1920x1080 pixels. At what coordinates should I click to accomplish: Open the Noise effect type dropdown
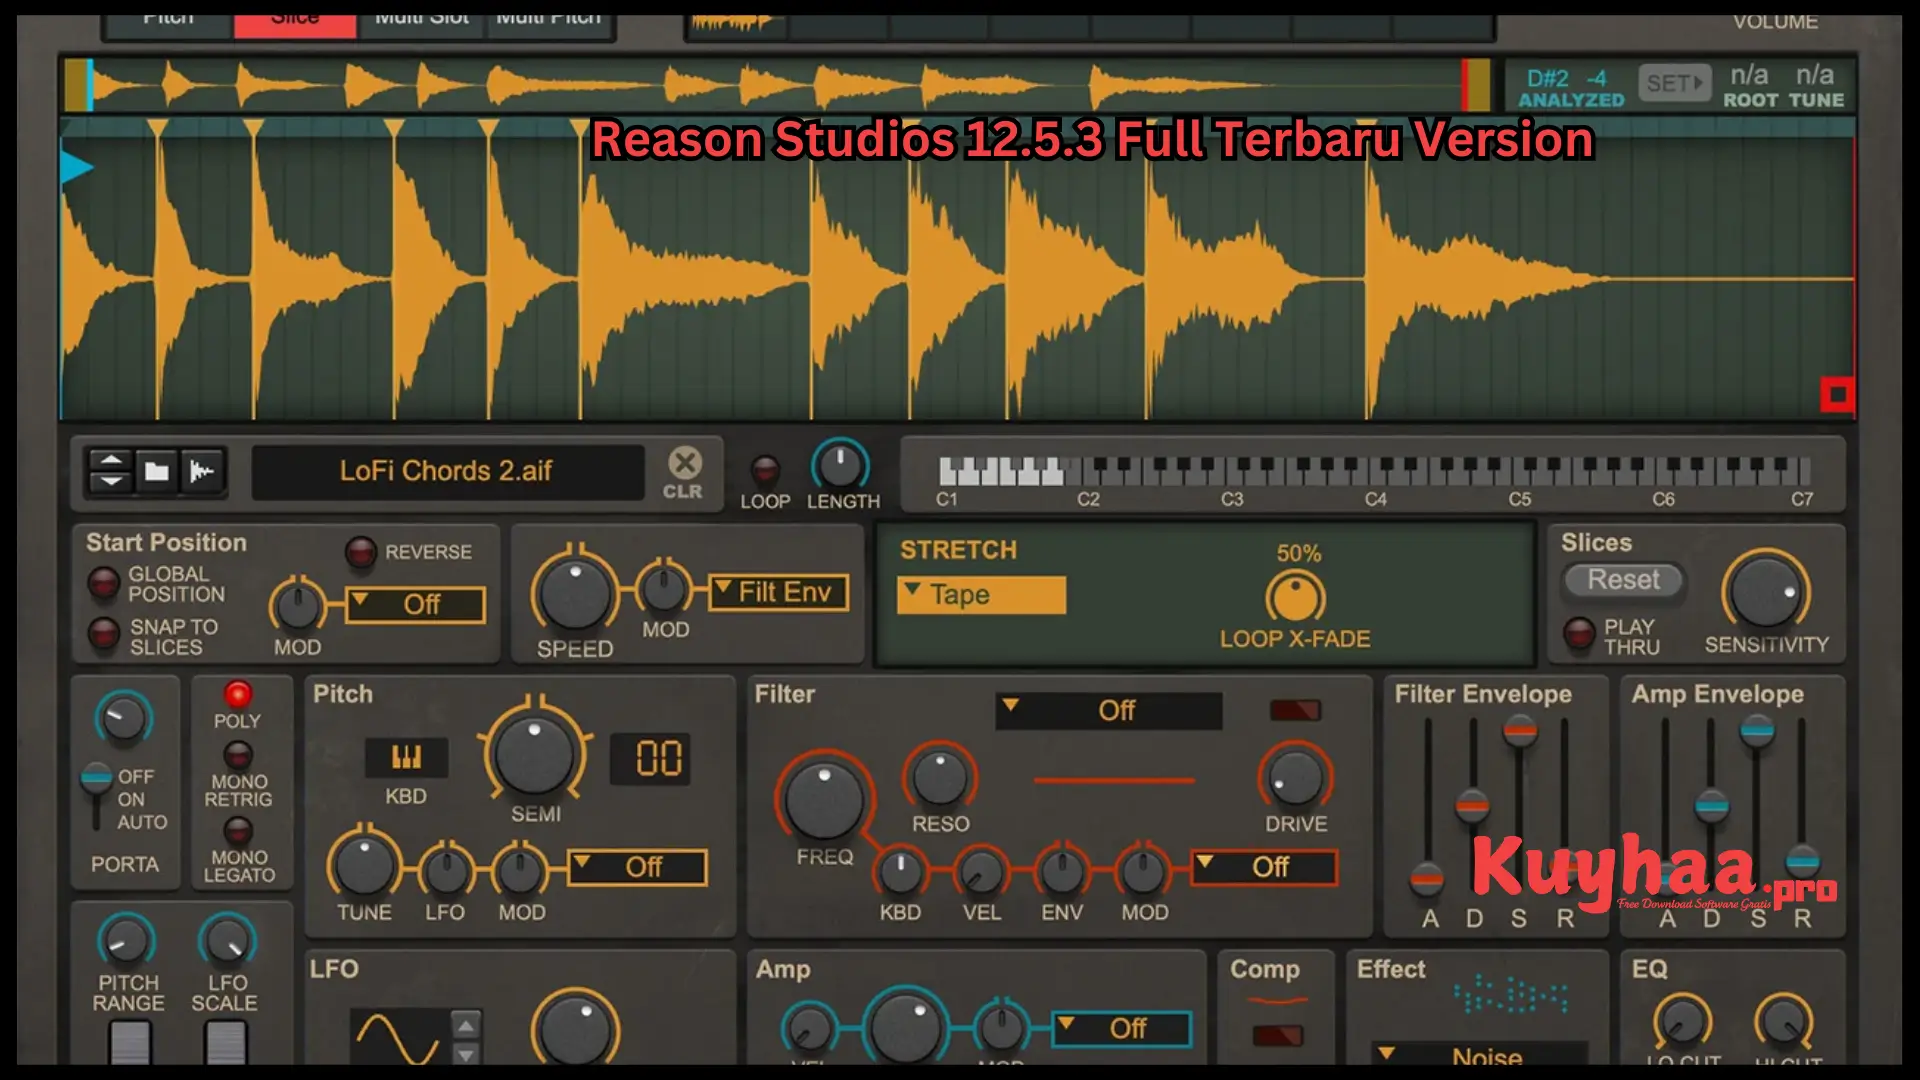point(1478,1054)
